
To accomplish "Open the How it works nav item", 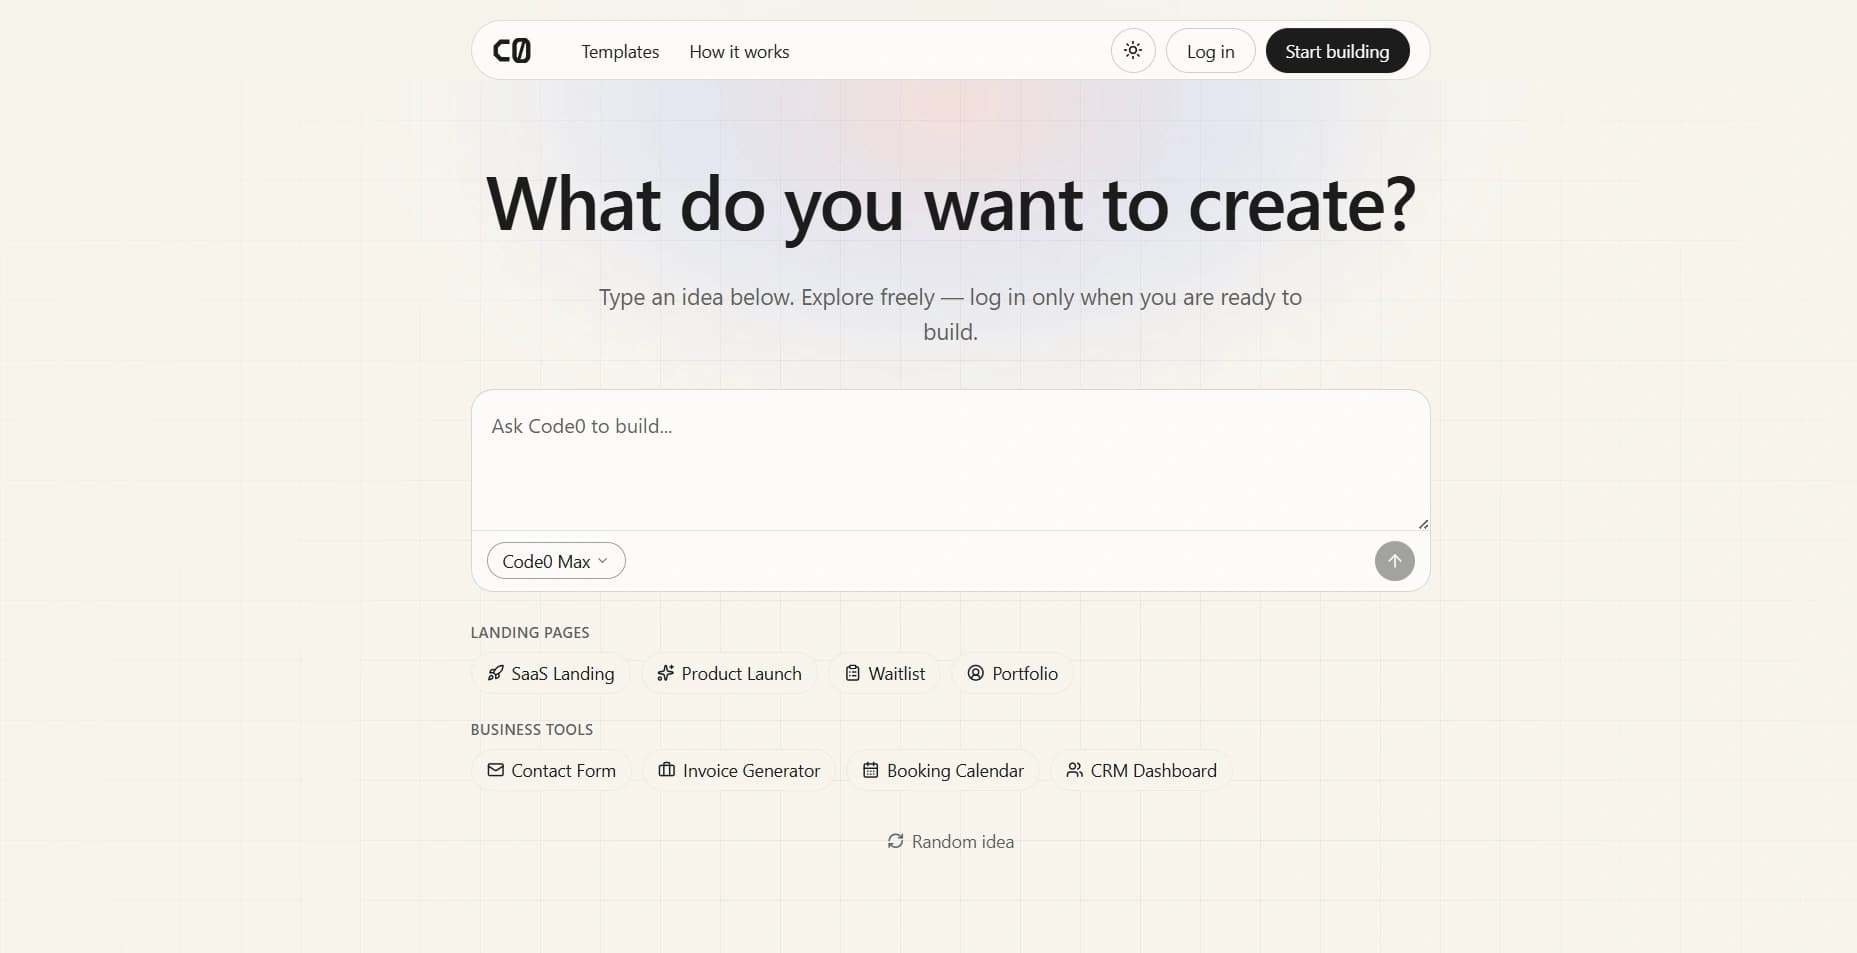I will [739, 51].
